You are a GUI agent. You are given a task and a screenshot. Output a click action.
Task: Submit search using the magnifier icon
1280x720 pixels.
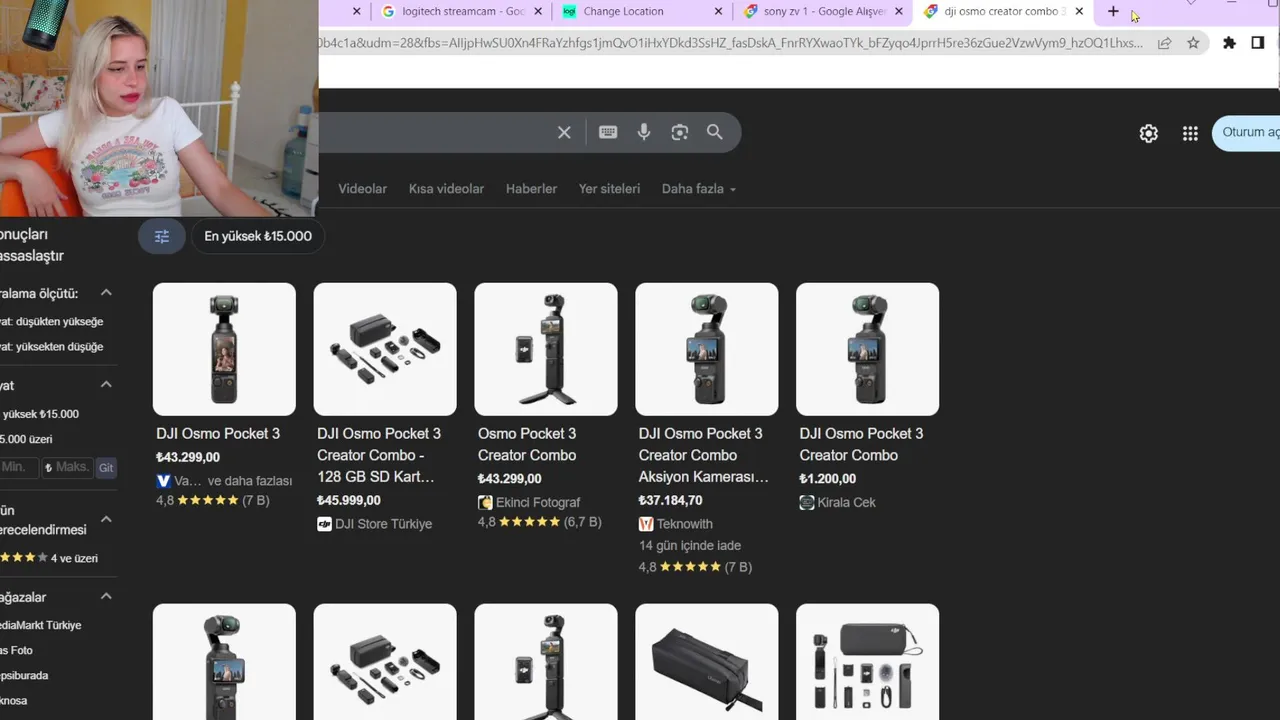coord(715,132)
